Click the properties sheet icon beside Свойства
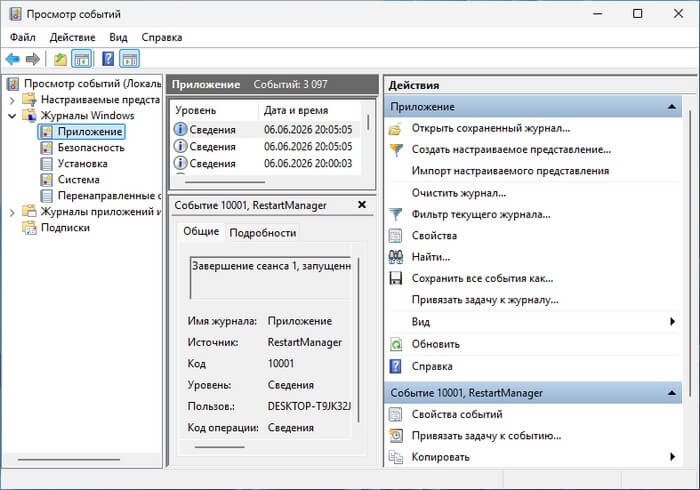This screenshot has width=700, height=490. point(395,236)
